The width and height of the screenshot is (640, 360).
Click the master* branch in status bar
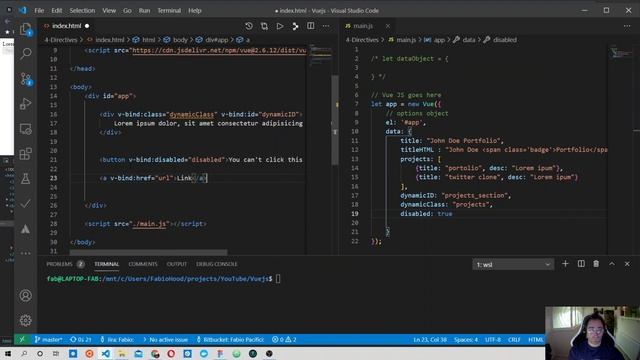pos(48,340)
